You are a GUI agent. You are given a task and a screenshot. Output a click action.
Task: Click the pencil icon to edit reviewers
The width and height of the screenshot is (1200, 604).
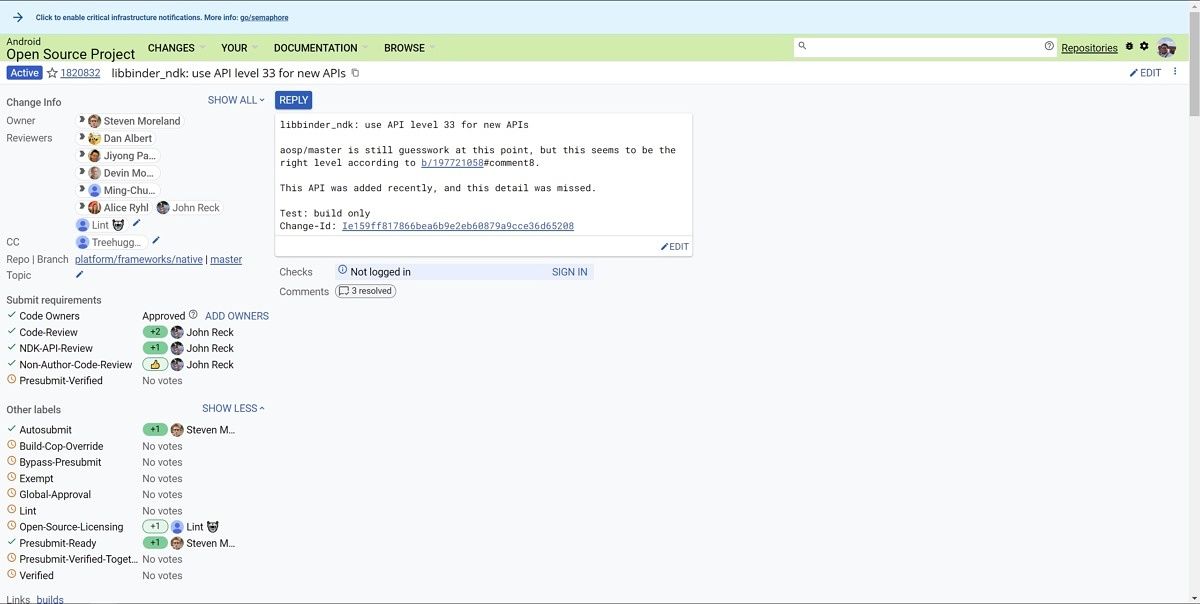(x=136, y=224)
